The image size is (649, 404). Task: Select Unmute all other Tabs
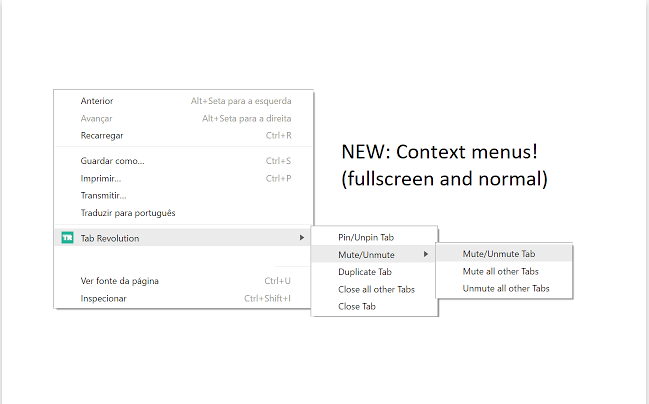click(504, 289)
